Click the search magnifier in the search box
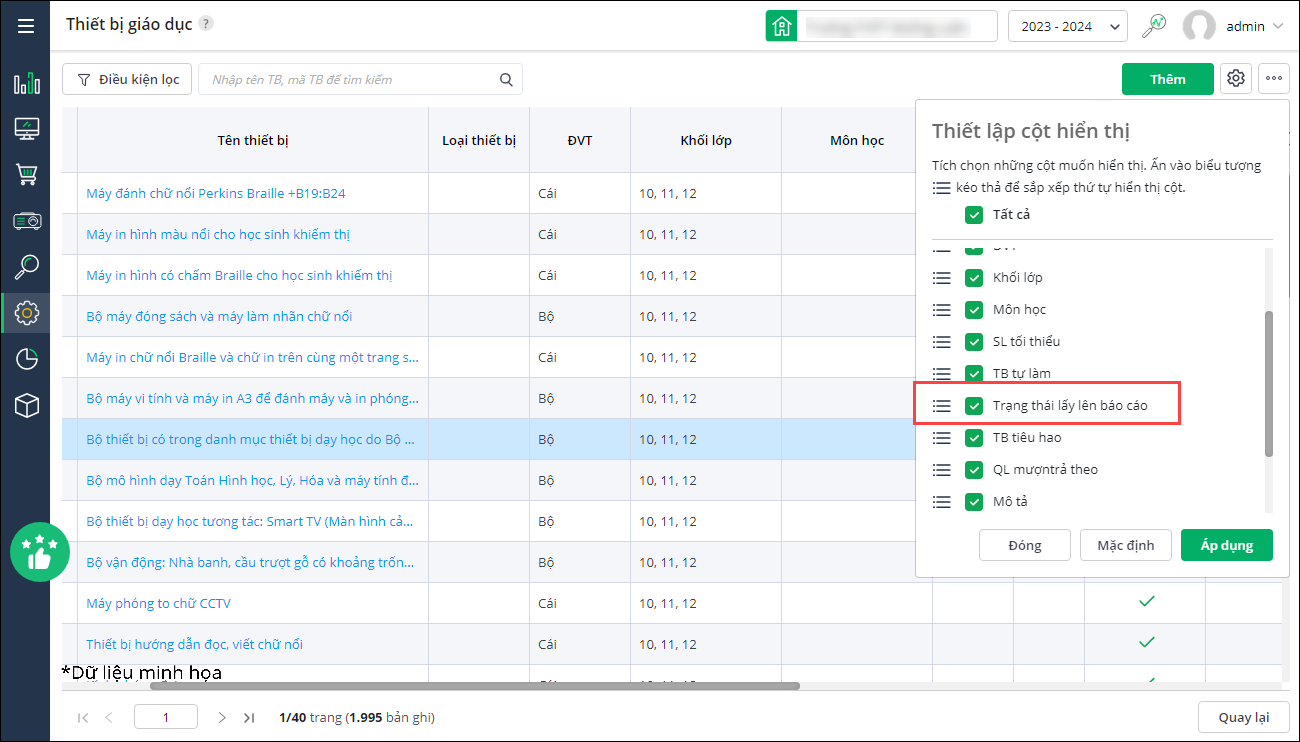 coord(506,80)
